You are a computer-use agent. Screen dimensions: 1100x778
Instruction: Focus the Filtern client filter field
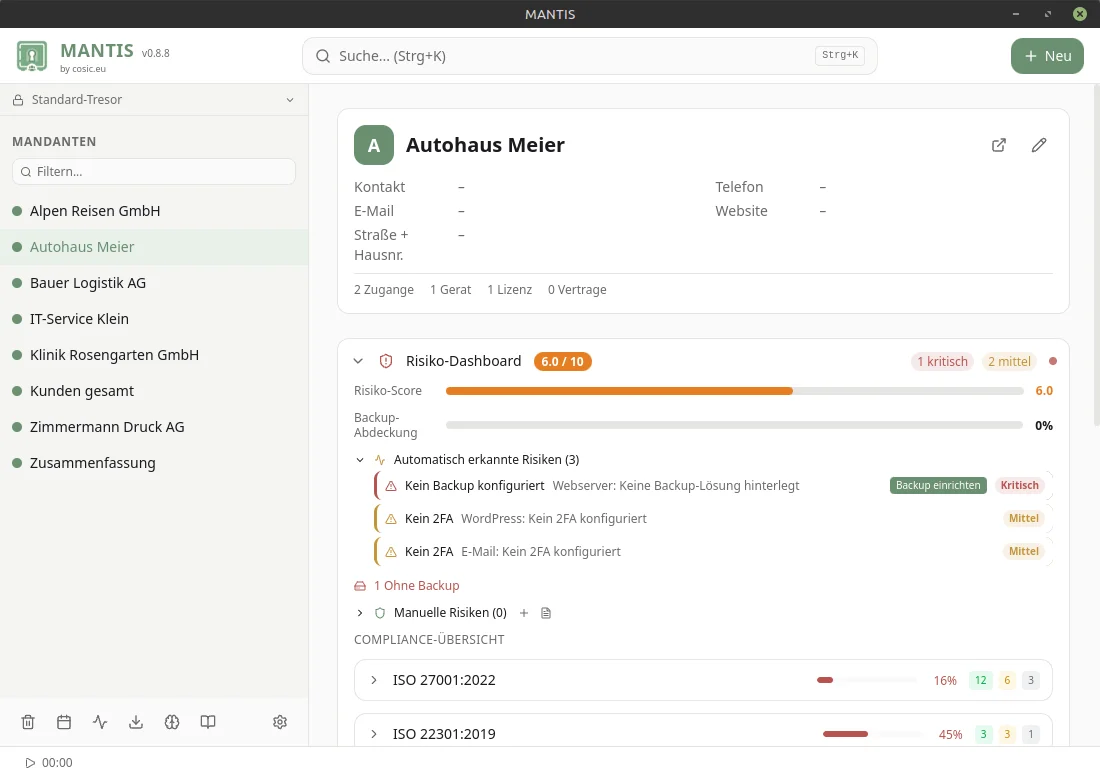[154, 172]
